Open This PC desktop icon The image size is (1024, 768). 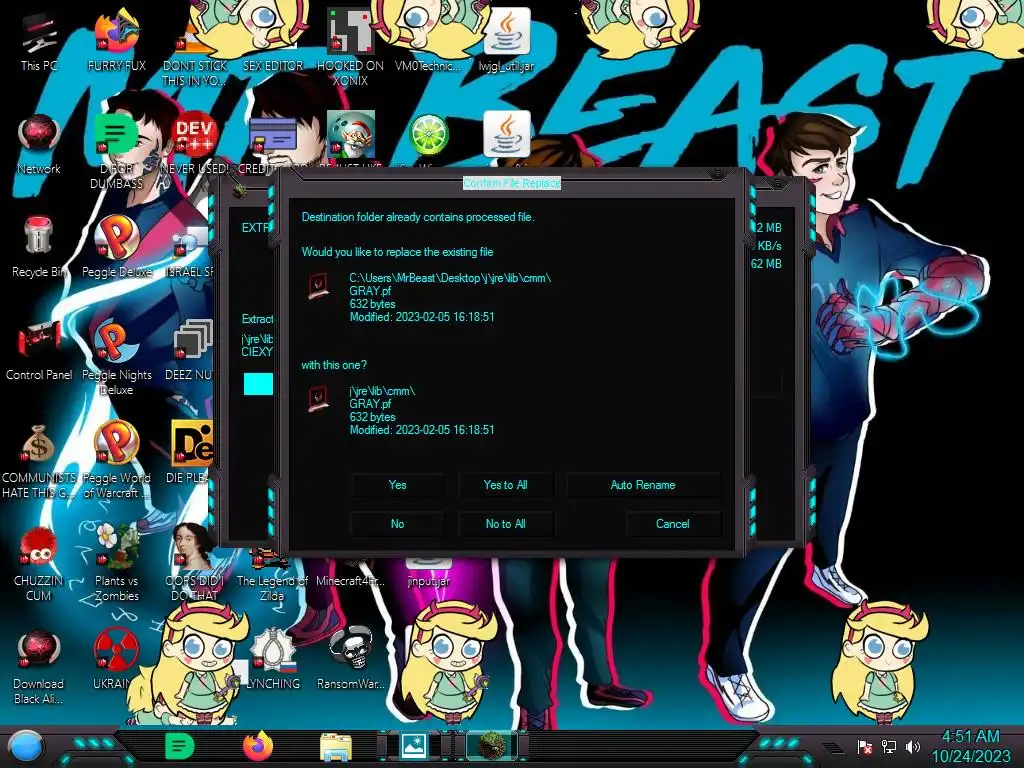(x=39, y=42)
